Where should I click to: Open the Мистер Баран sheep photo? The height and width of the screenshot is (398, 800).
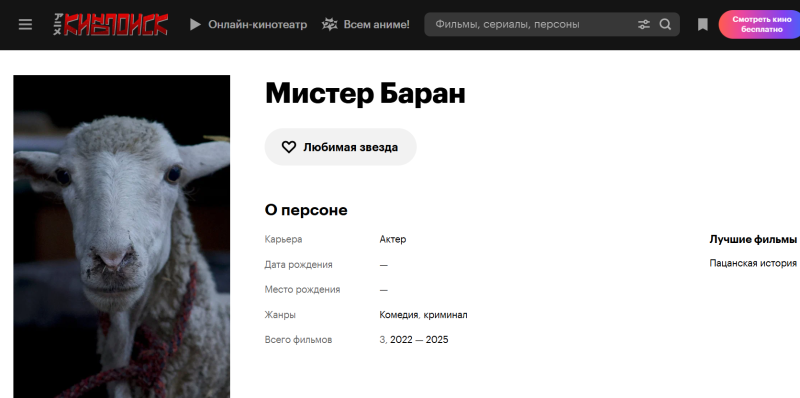click(x=121, y=236)
